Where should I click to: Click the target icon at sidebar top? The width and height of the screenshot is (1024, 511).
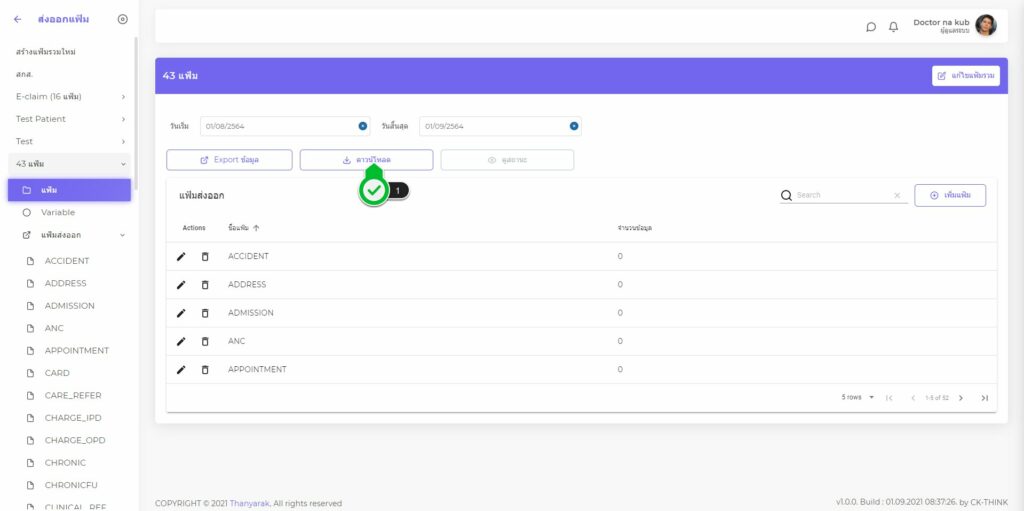click(x=122, y=19)
